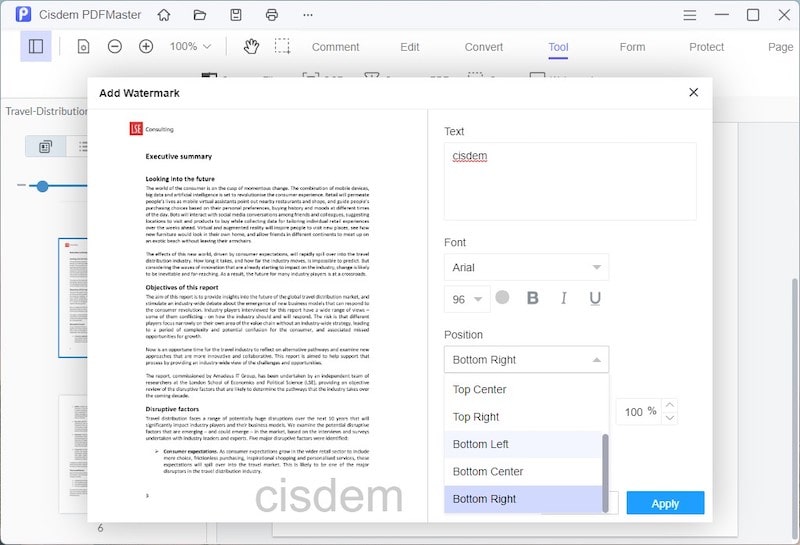
Task: Choose Bottom Left position option
Action: click(x=523, y=444)
